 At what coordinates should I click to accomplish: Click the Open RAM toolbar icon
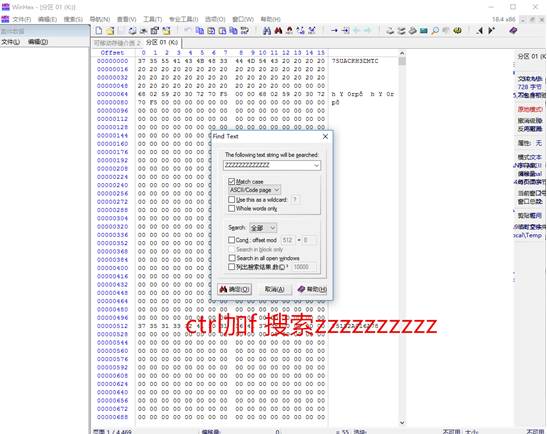(413, 31)
